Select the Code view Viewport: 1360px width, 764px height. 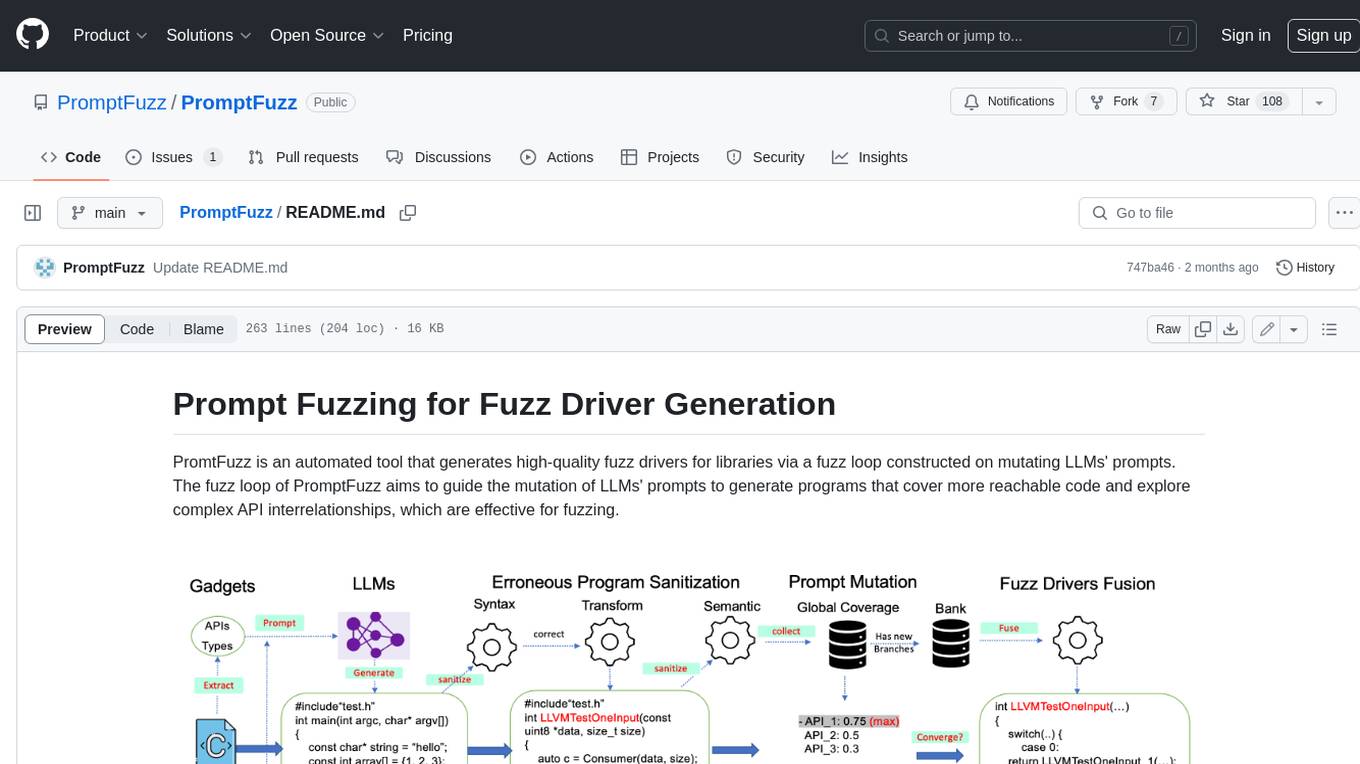137,329
